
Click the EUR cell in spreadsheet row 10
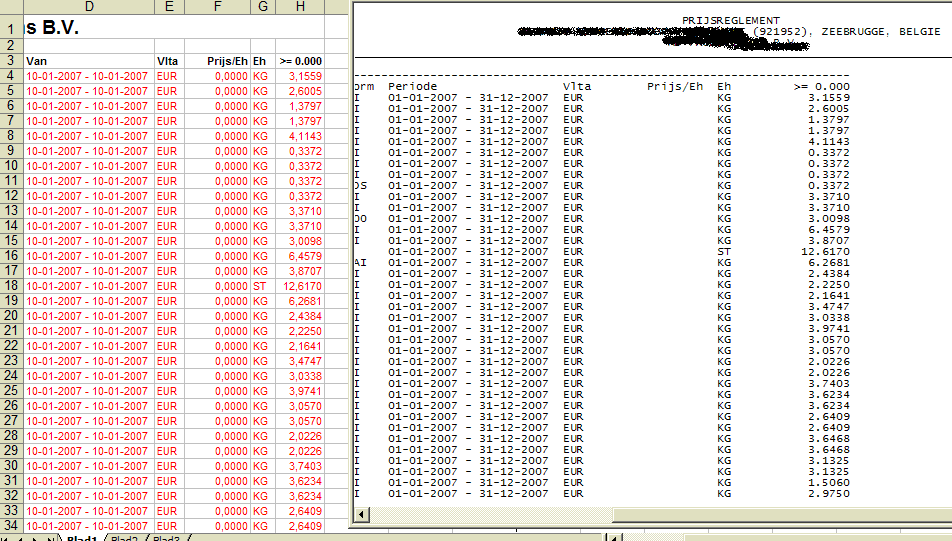tap(169, 166)
